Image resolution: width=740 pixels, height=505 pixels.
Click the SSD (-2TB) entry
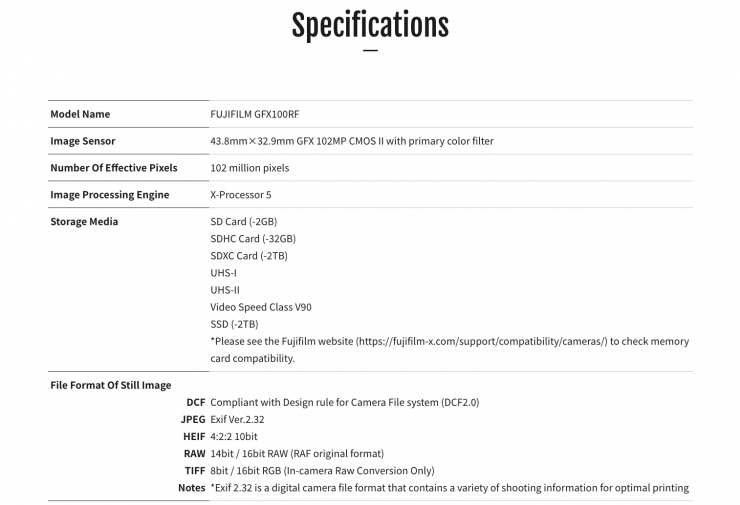point(234,324)
